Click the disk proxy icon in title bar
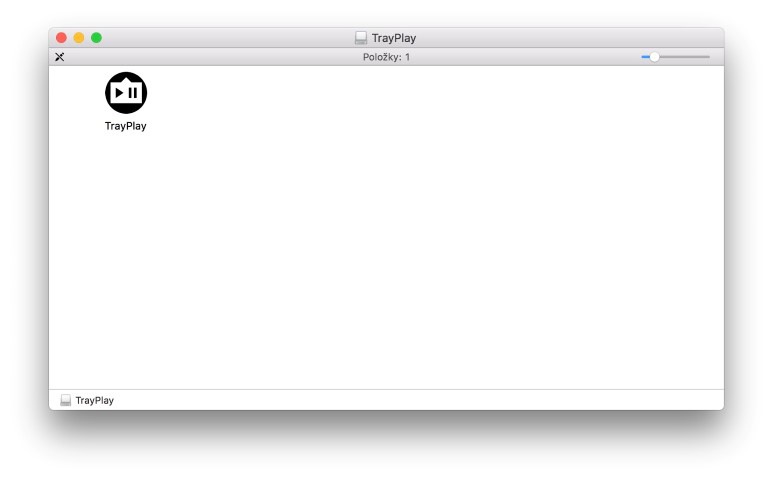 [361, 38]
